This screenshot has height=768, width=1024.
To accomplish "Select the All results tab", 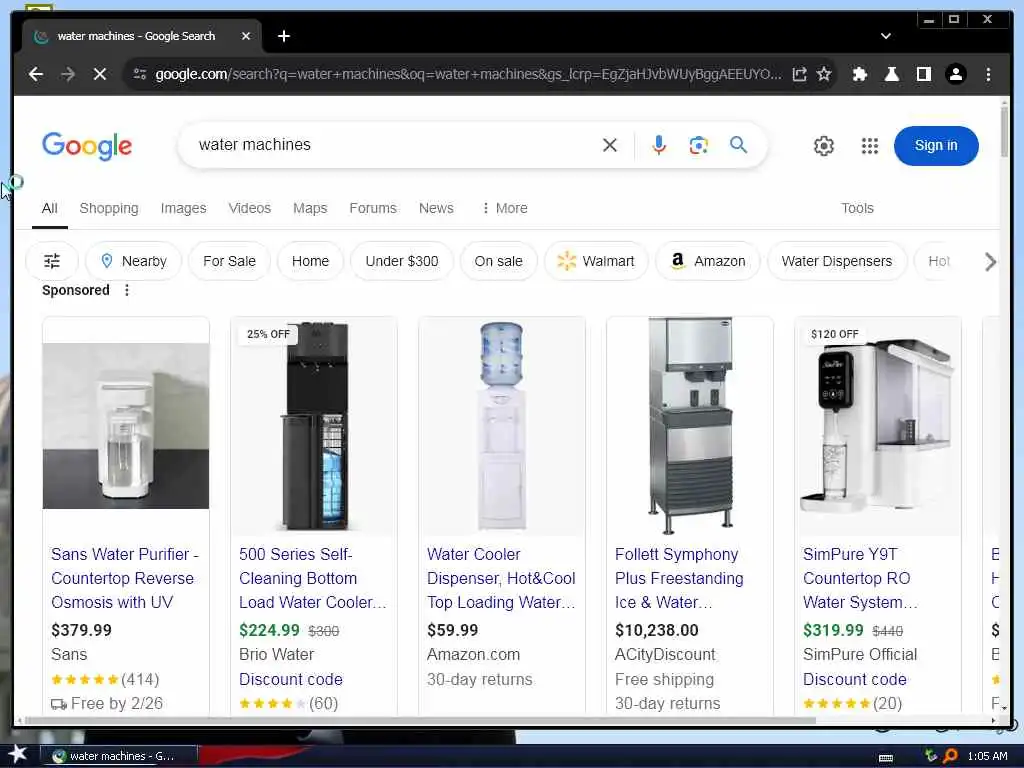I will click(x=50, y=208).
